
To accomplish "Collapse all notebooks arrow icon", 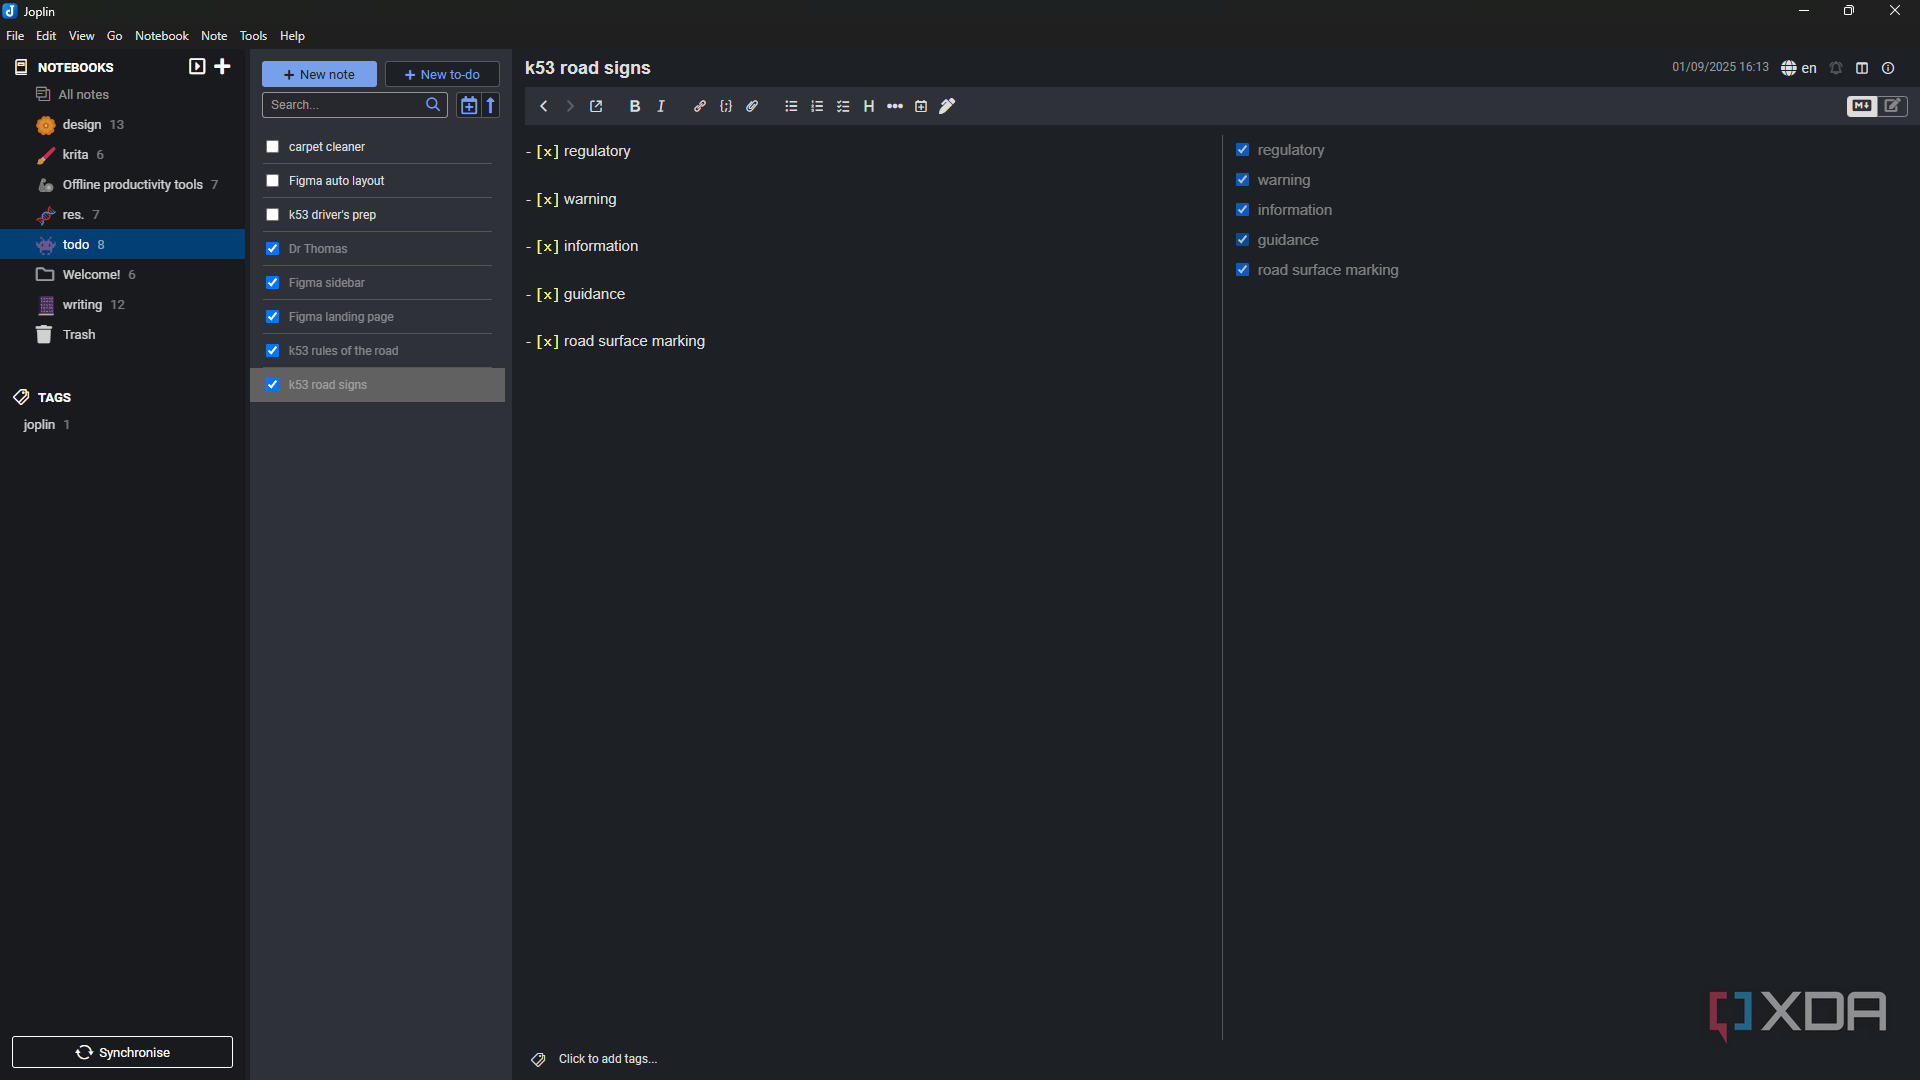I will point(197,67).
